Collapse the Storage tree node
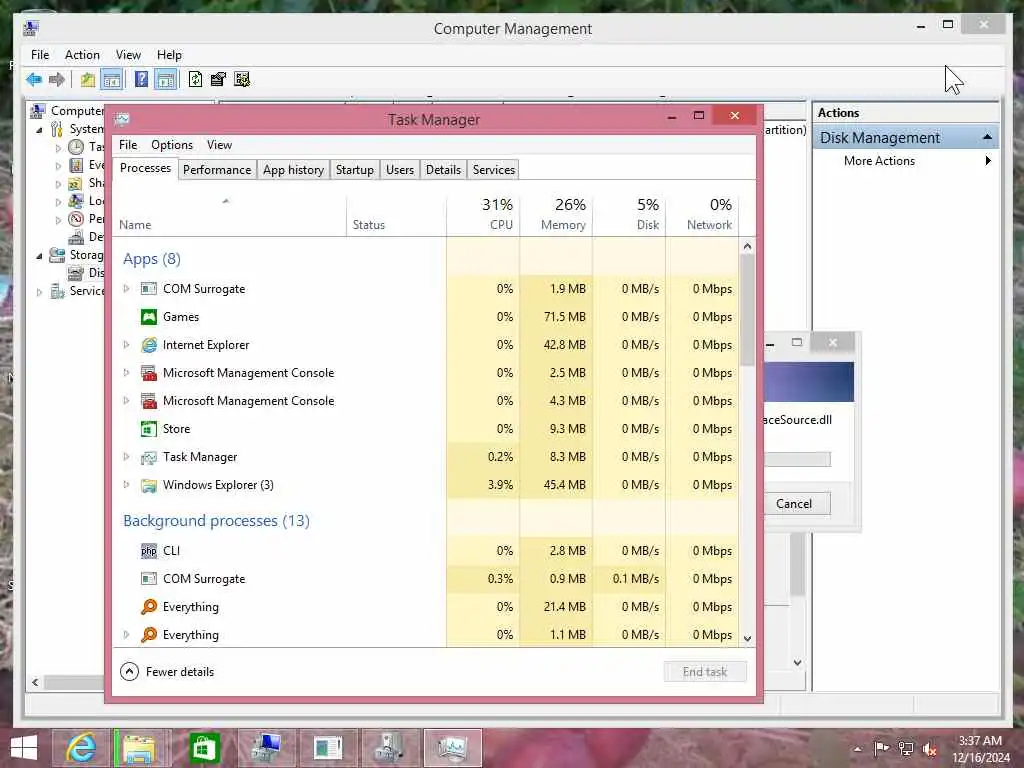The image size is (1024, 768). 40,255
